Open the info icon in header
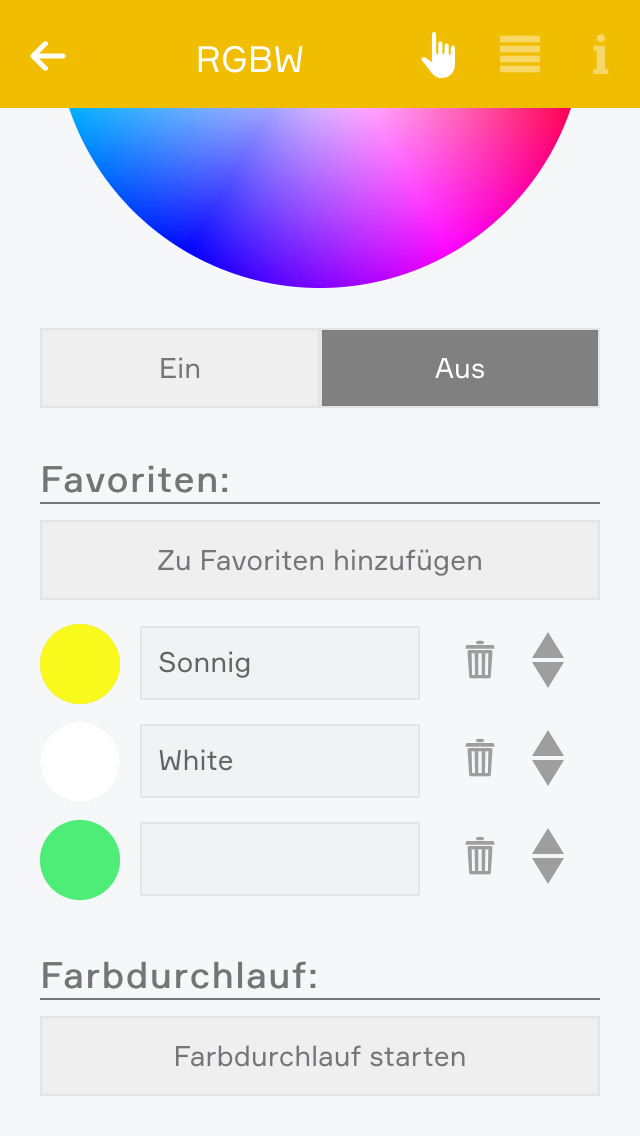Screen dimensions: 640x1136 (x=600, y=55)
